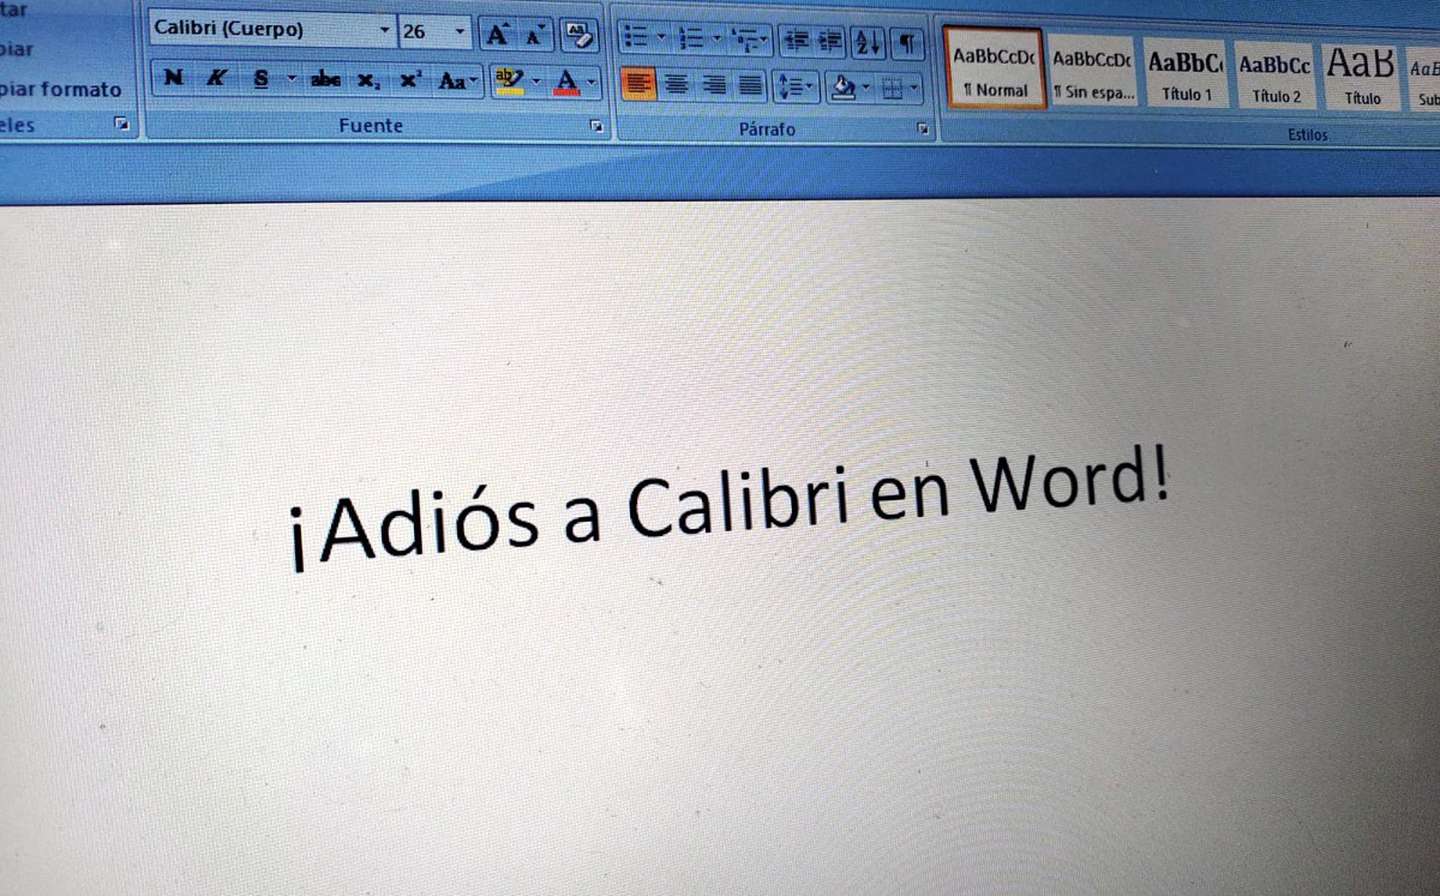The height and width of the screenshot is (896, 1440).
Task: Click the strikethrough abc icon
Action: (x=325, y=79)
